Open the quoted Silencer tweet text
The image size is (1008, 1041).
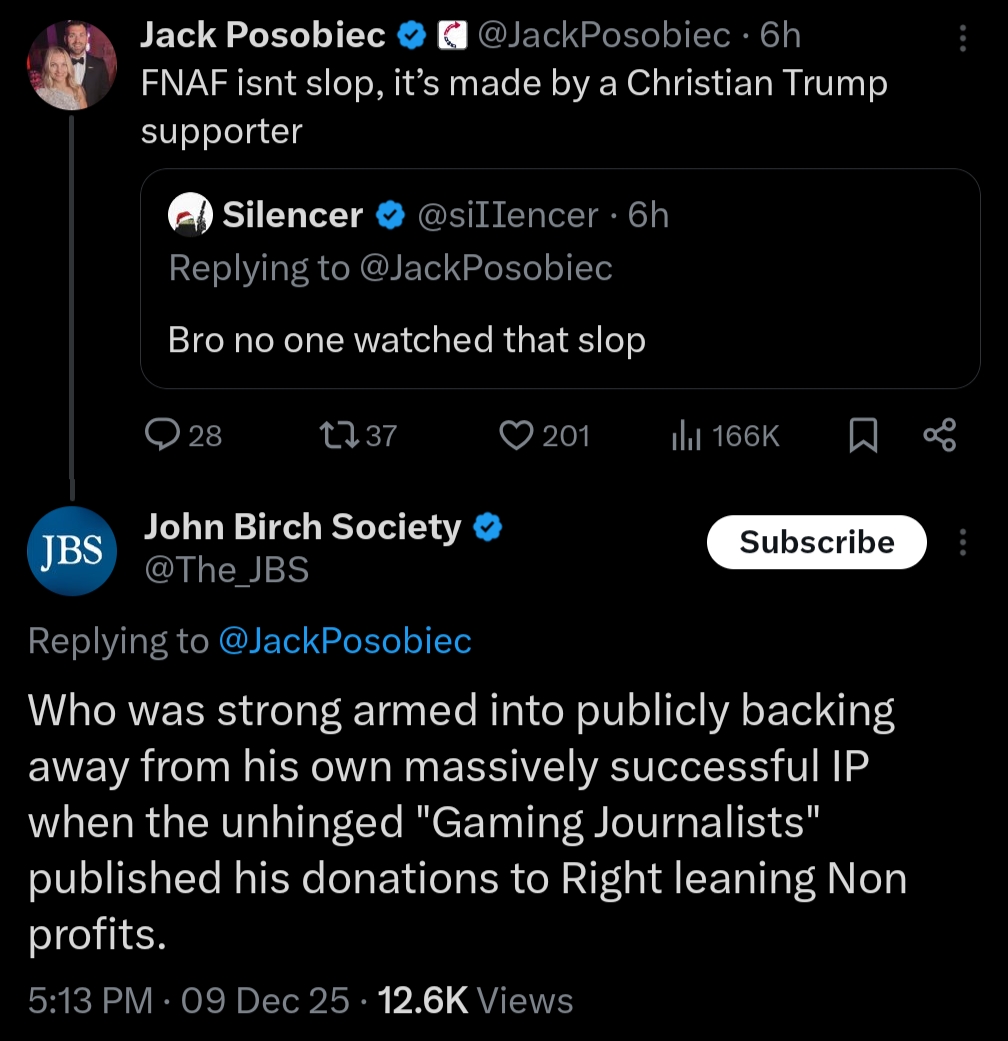[x=406, y=340]
